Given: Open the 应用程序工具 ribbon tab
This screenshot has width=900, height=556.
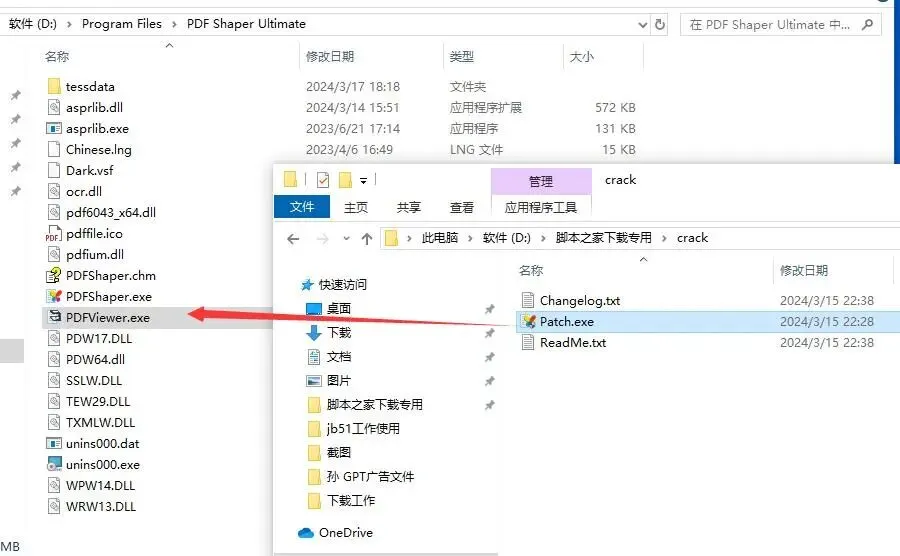Looking at the screenshot, I should (x=541, y=207).
